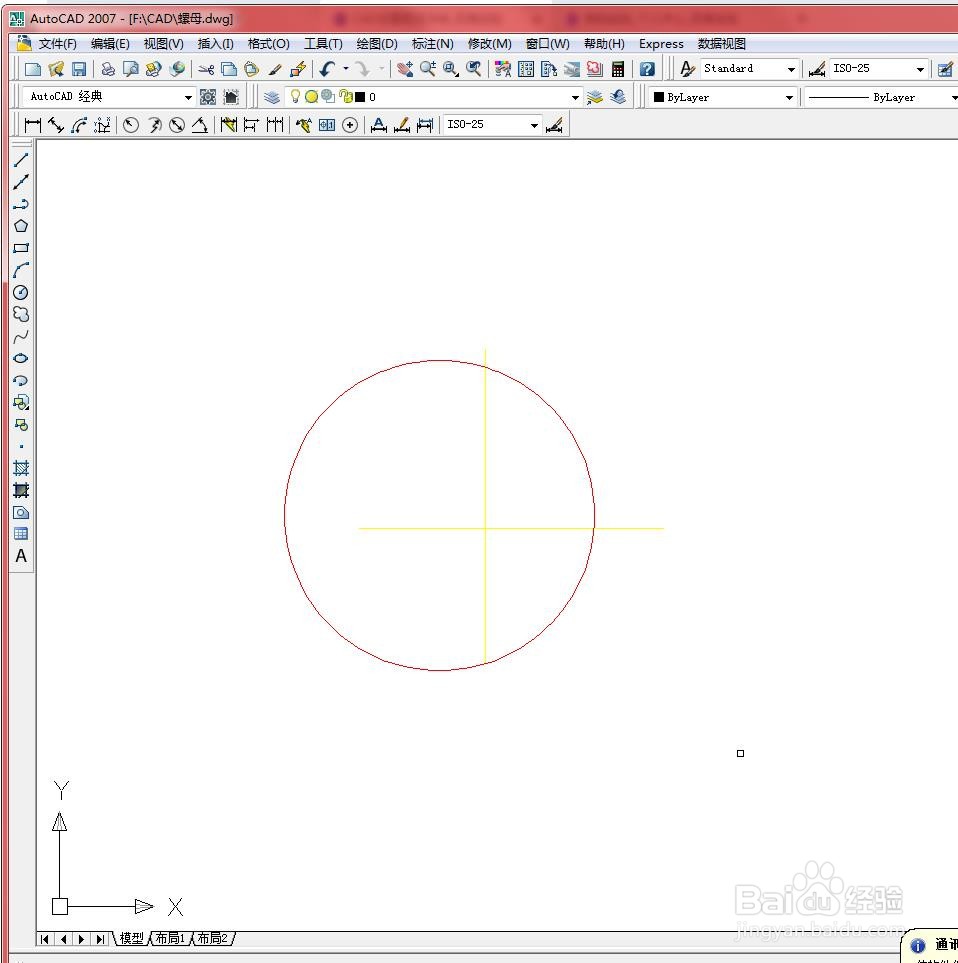Select the Gradient fill tool
958x963 pixels.
[x=21, y=491]
